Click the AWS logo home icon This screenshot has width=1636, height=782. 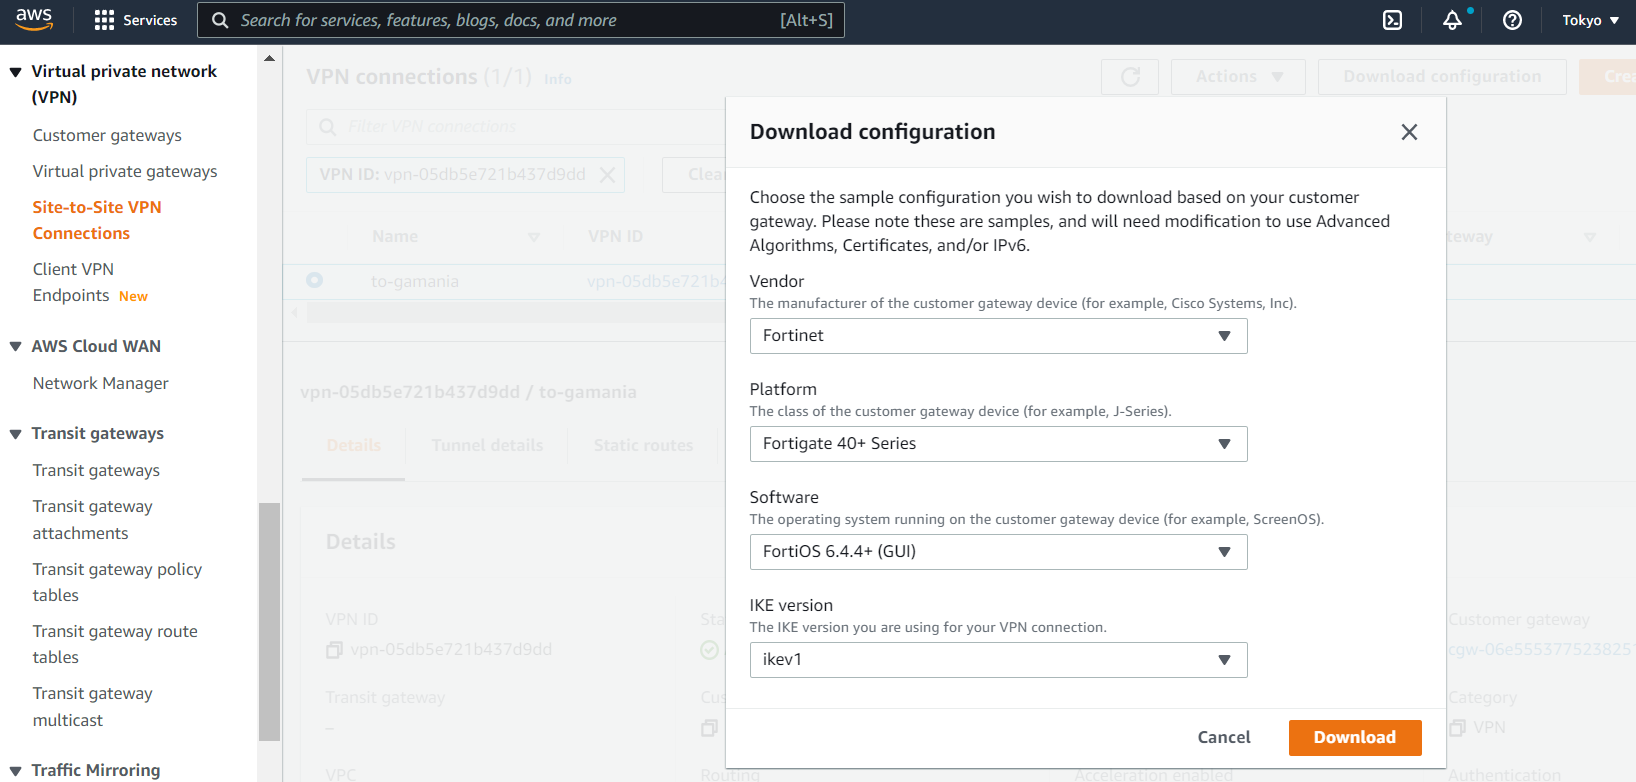point(34,20)
